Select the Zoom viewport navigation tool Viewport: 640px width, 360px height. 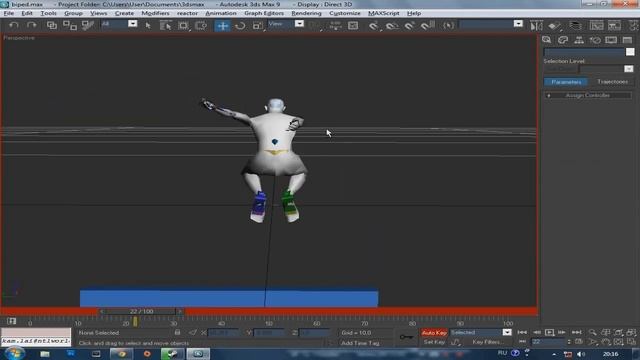pos(593,332)
